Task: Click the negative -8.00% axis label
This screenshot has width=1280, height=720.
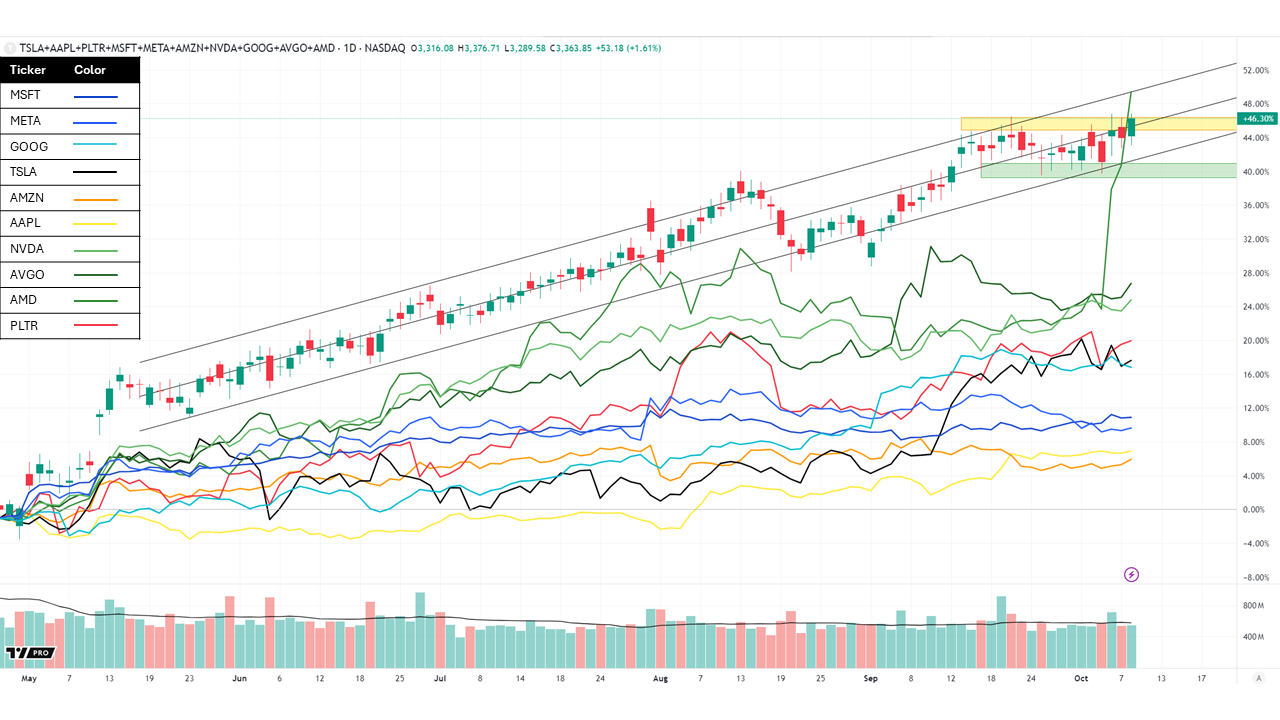Action: pos(1256,578)
